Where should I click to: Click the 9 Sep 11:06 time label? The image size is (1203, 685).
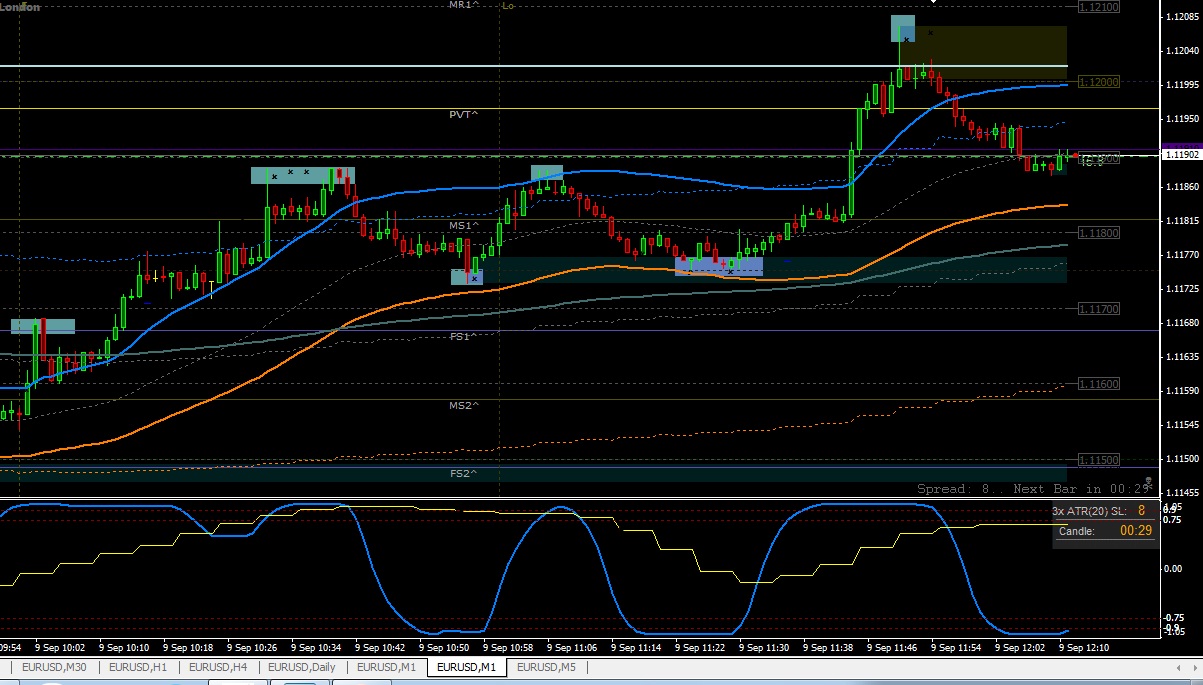(573, 648)
